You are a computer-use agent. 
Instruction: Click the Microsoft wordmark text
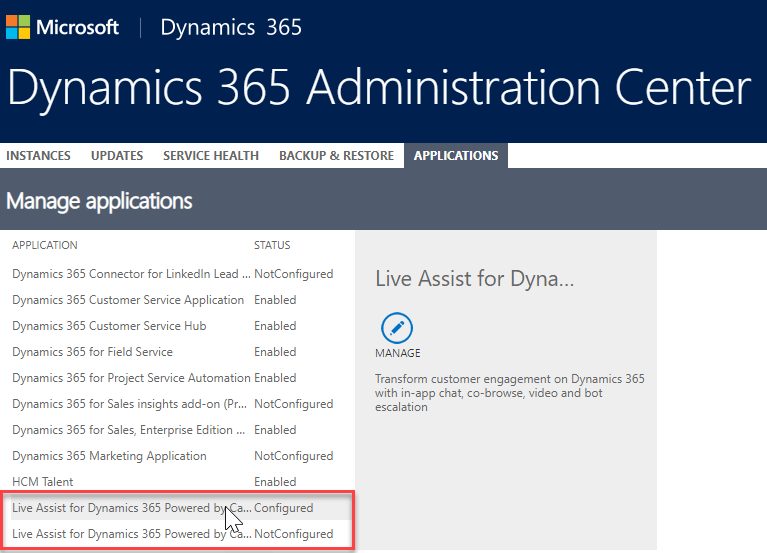(77, 27)
